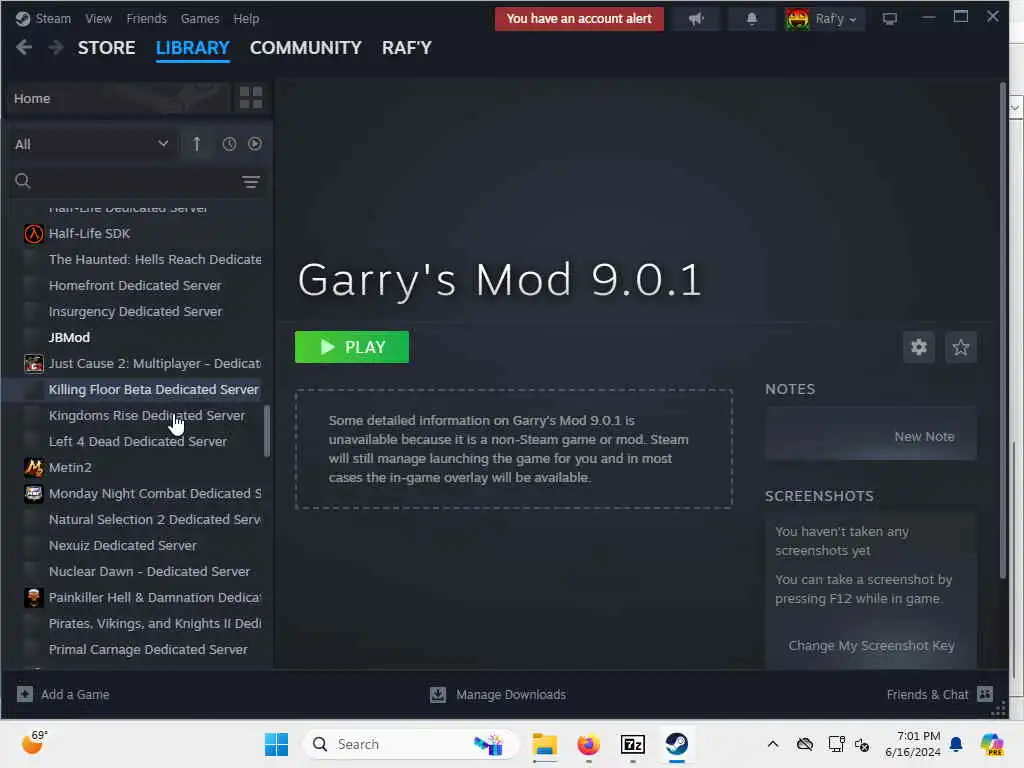
Task: Click the Metin2 game icon
Action: click(34, 467)
